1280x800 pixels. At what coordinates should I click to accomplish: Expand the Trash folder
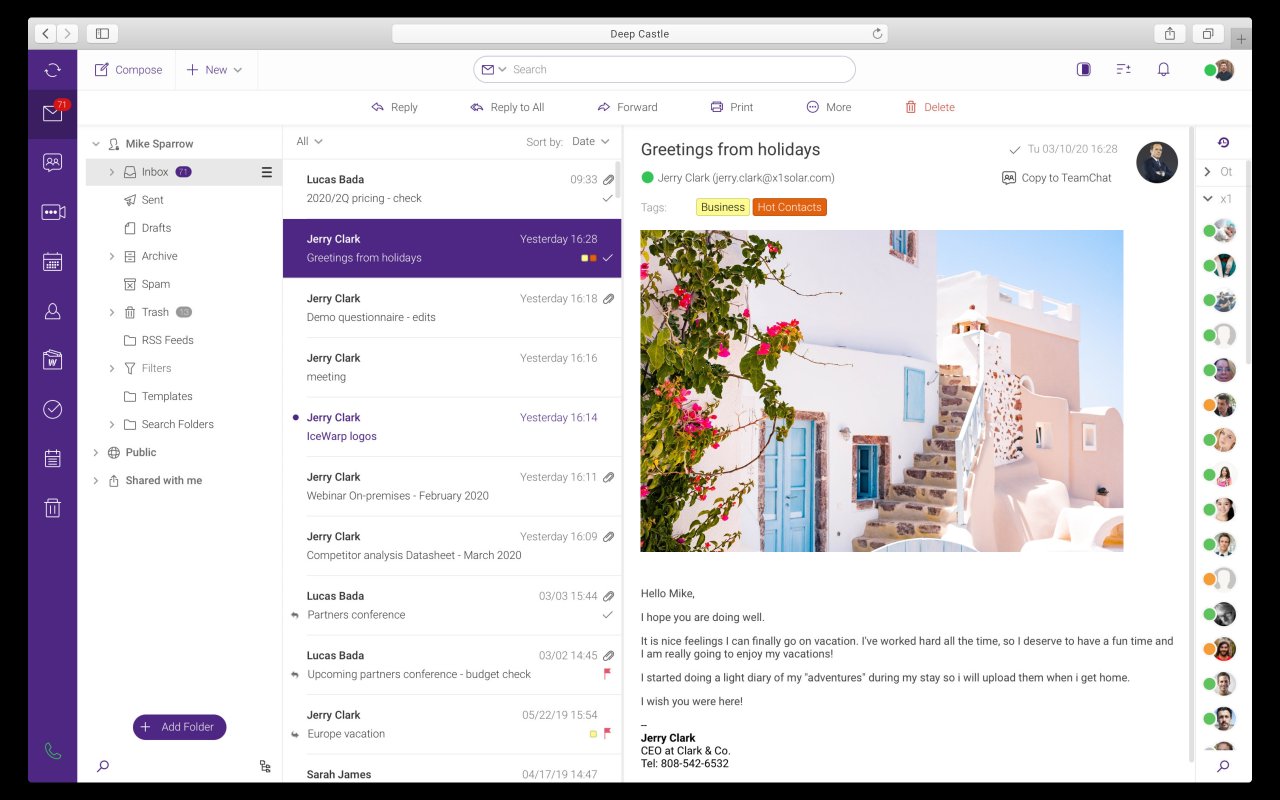click(111, 312)
